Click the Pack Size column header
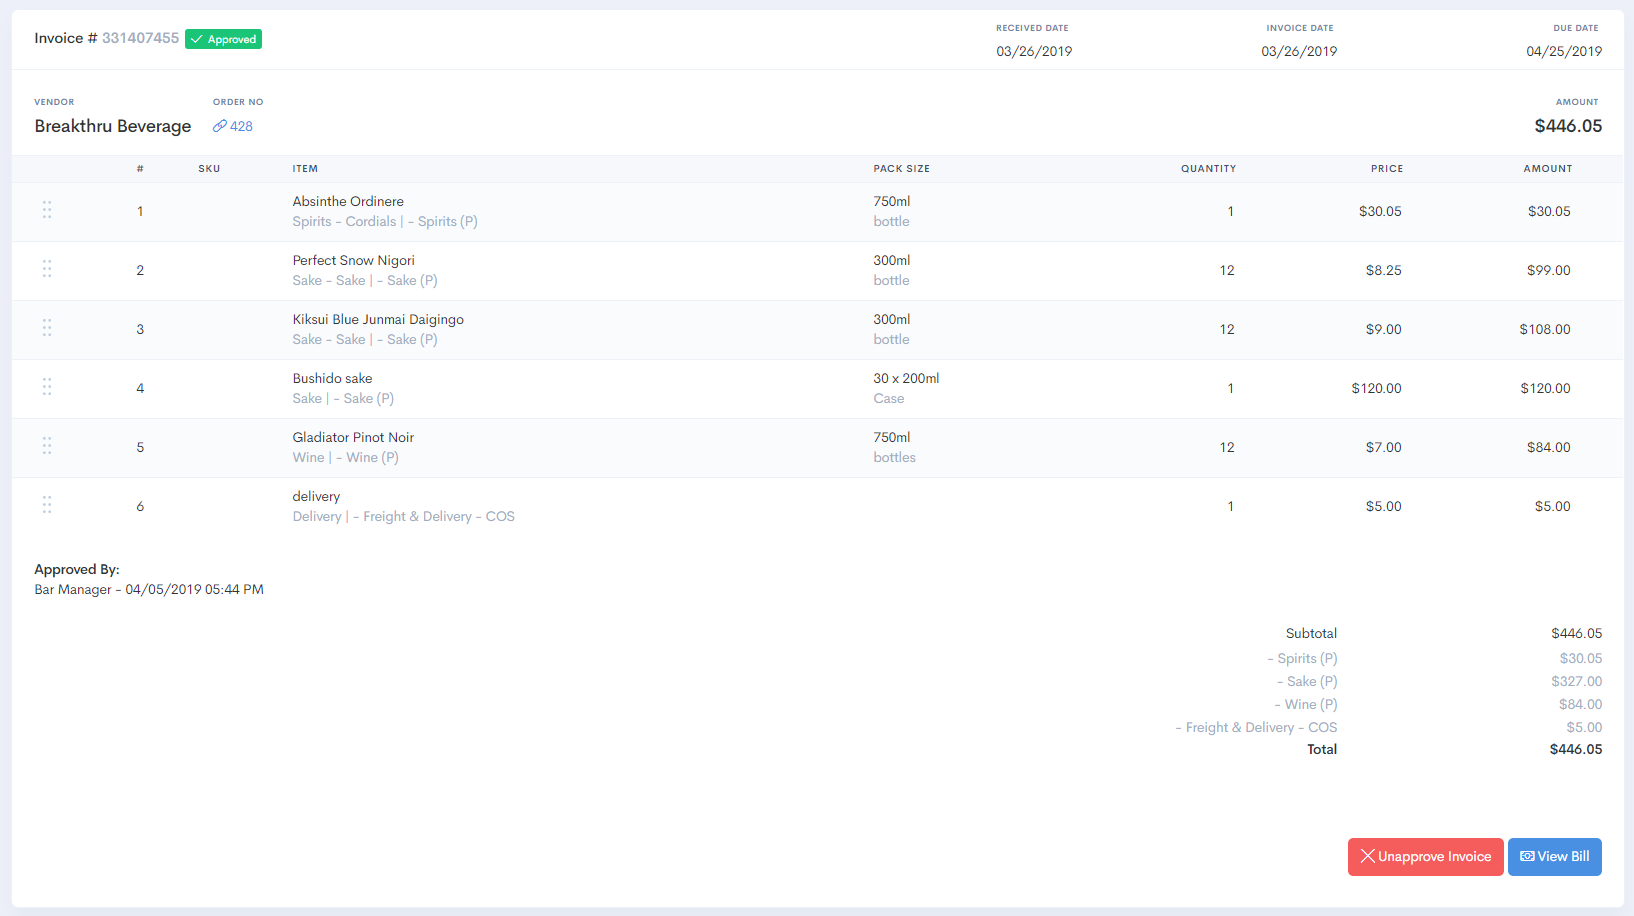The image size is (1634, 916). (901, 169)
